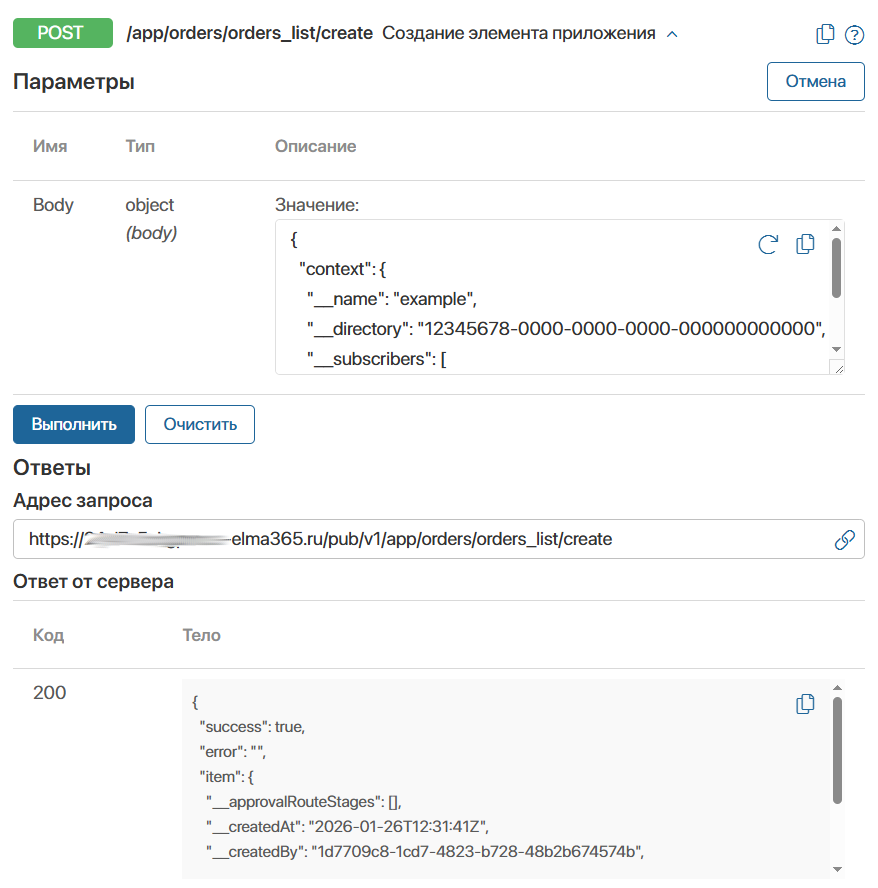The height and width of the screenshot is (888, 878).
Task: Click the Body parameter name
Action: tap(53, 204)
